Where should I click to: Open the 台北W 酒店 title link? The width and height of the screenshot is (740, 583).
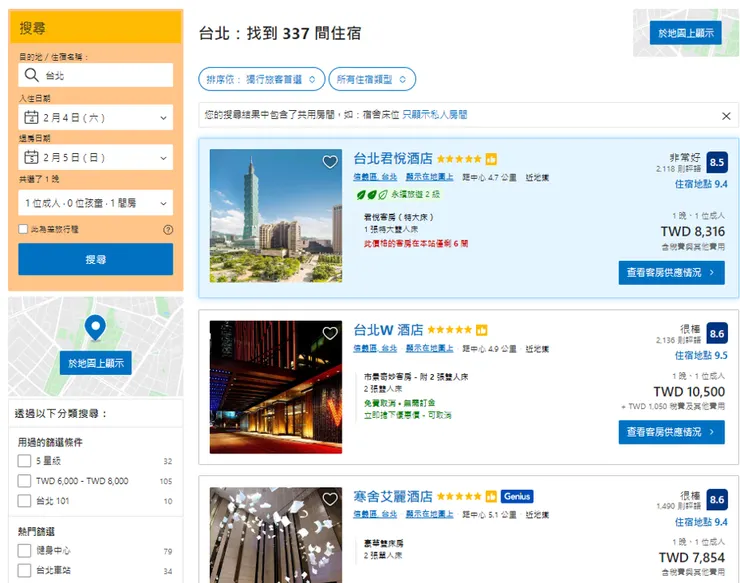click(388, 330)
